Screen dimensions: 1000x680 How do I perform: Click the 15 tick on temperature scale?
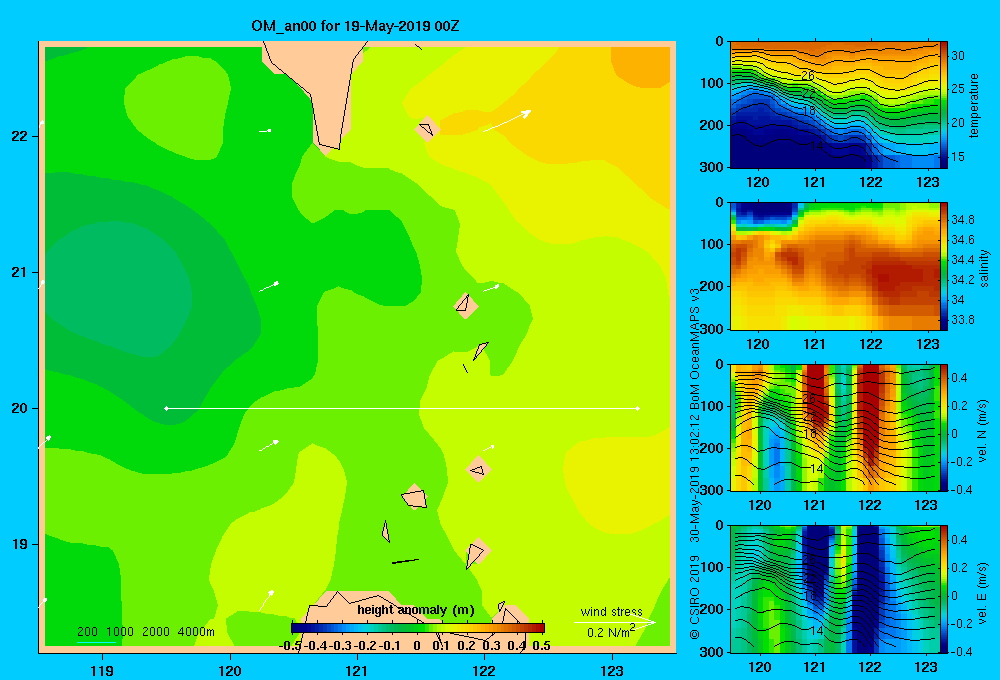tap(958, 156)
